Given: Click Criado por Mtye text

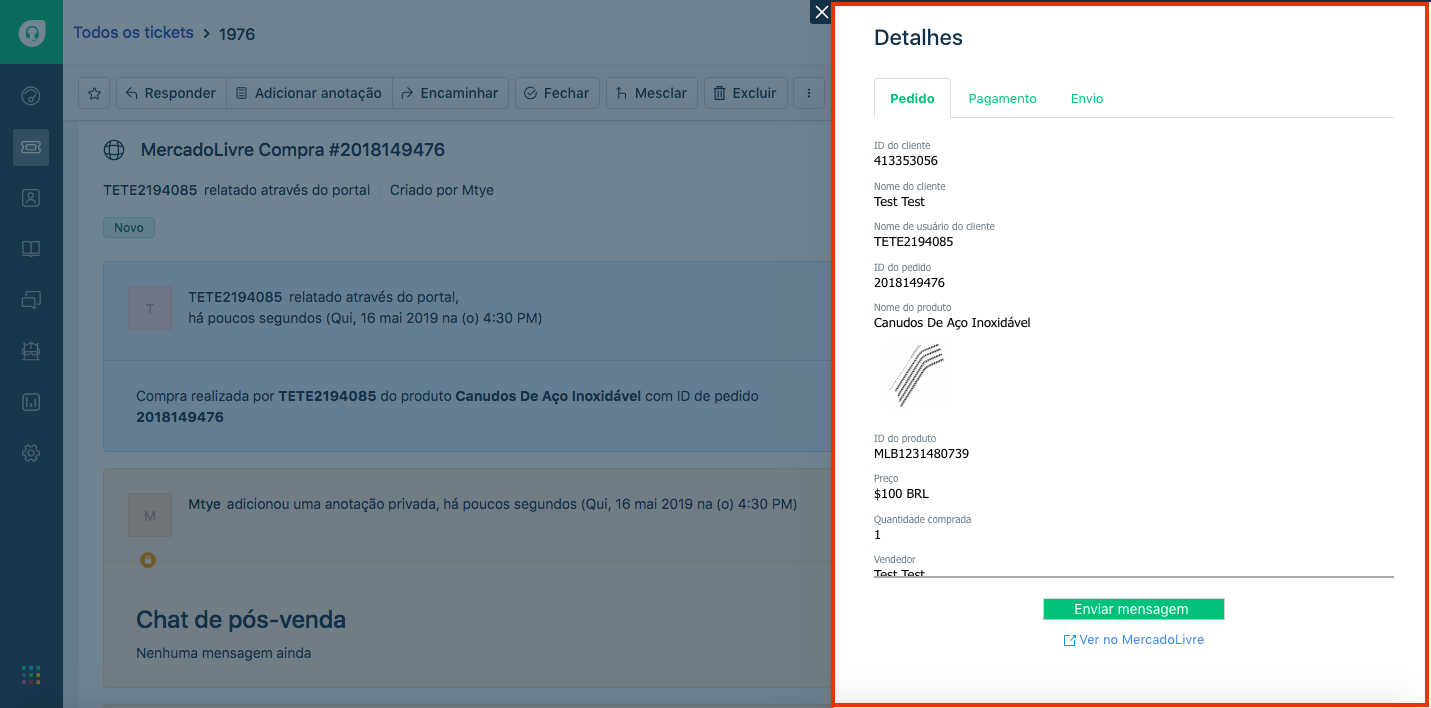Looking at the screenshot, I should [x=442, y=190].
